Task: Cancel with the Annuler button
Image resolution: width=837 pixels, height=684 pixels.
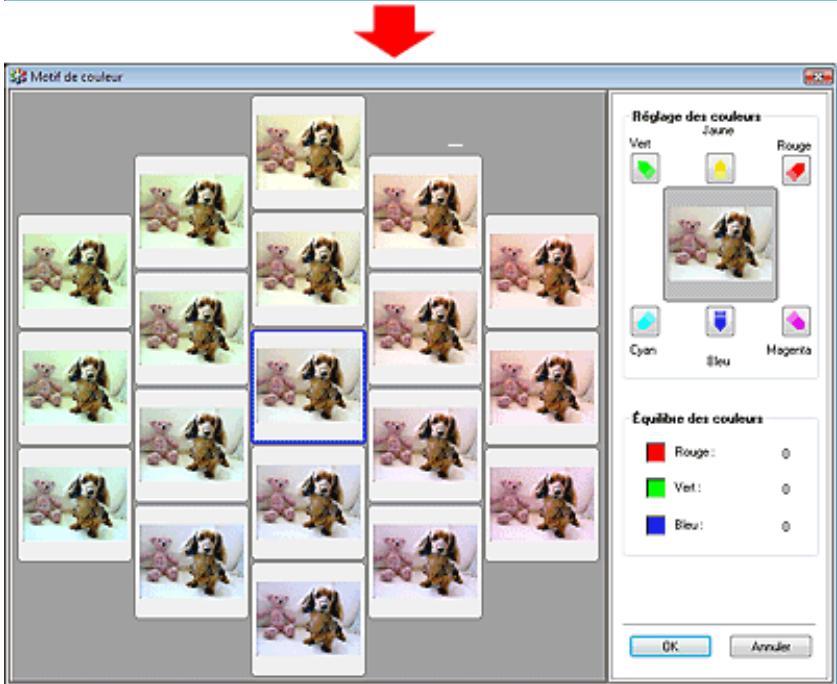Action: (x=770, y=646)
